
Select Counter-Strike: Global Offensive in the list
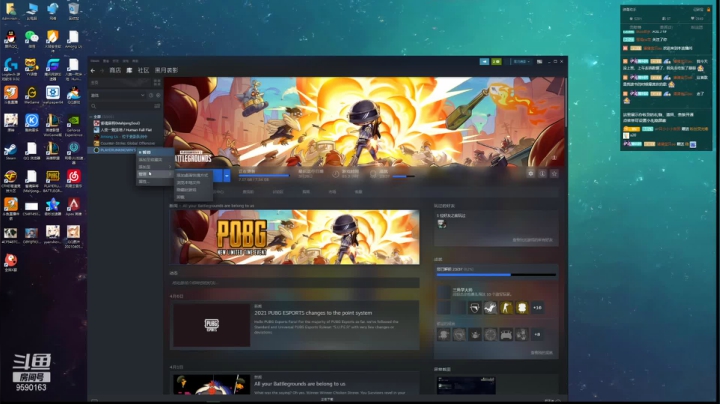pos(125,143)
